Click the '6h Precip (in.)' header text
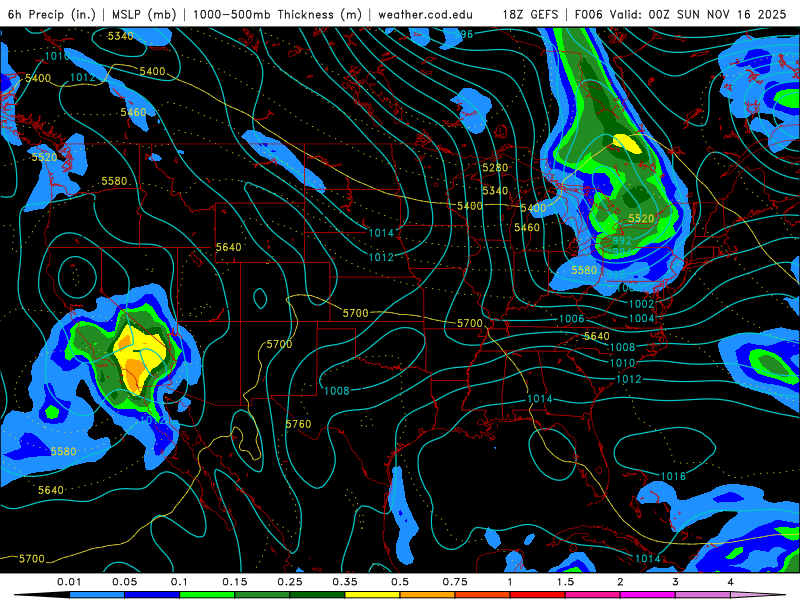 pos(52,14)
